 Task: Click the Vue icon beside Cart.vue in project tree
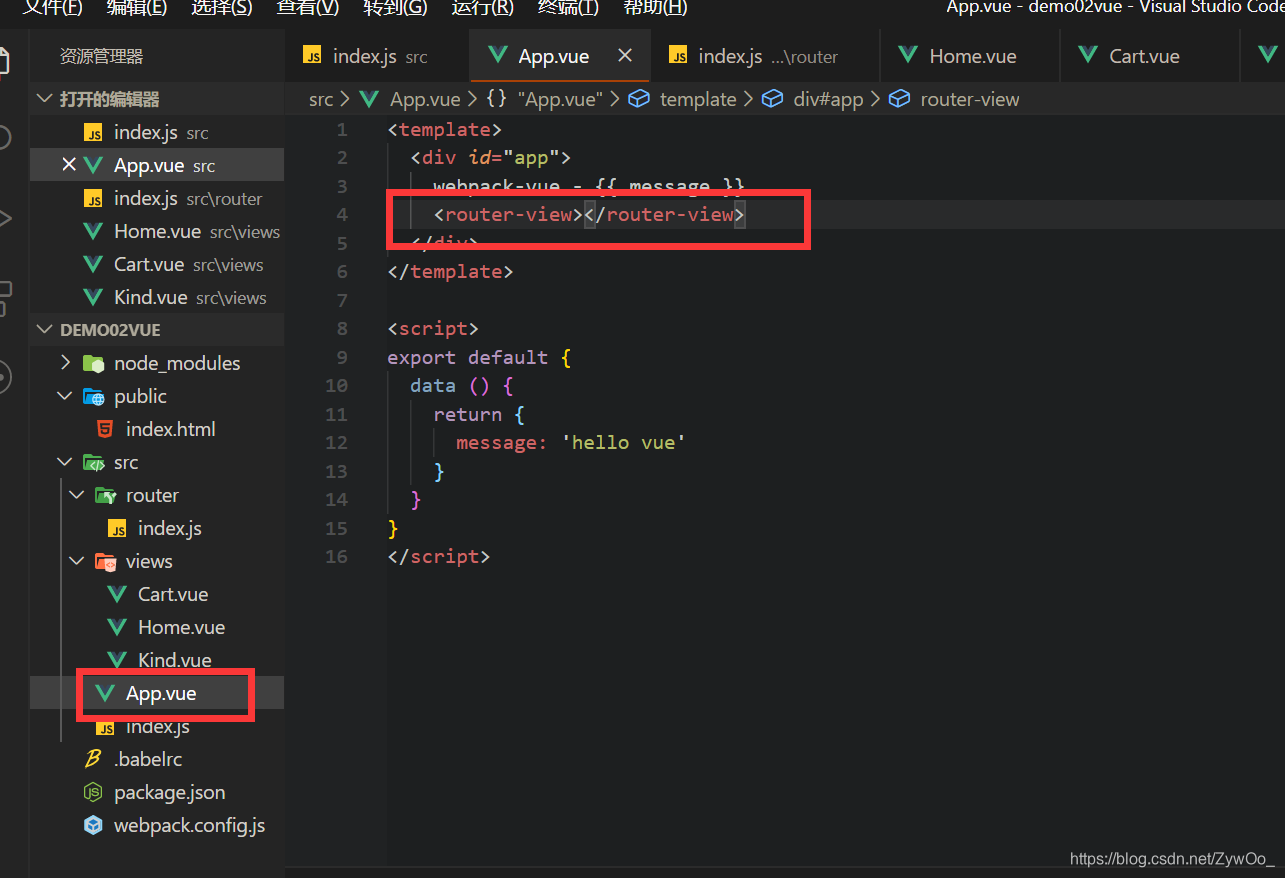click(x=117, y=594)
